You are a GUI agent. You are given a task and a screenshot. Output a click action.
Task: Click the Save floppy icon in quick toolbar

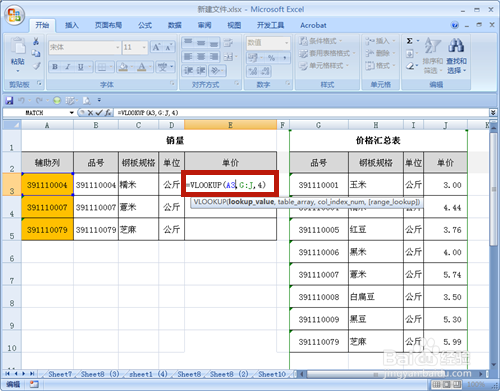click(9, 100)
